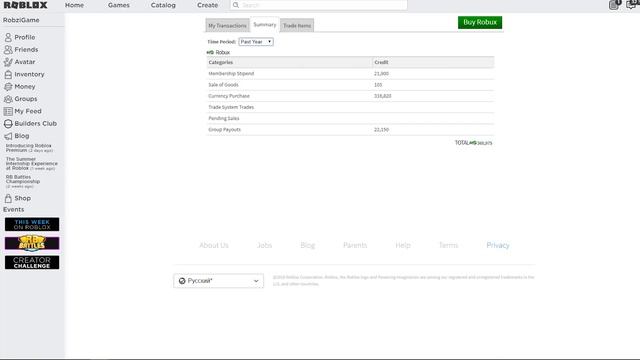Viewport: 640px width, 360px height.
Task: Open the Home menu in top bar
Action: 74,5
